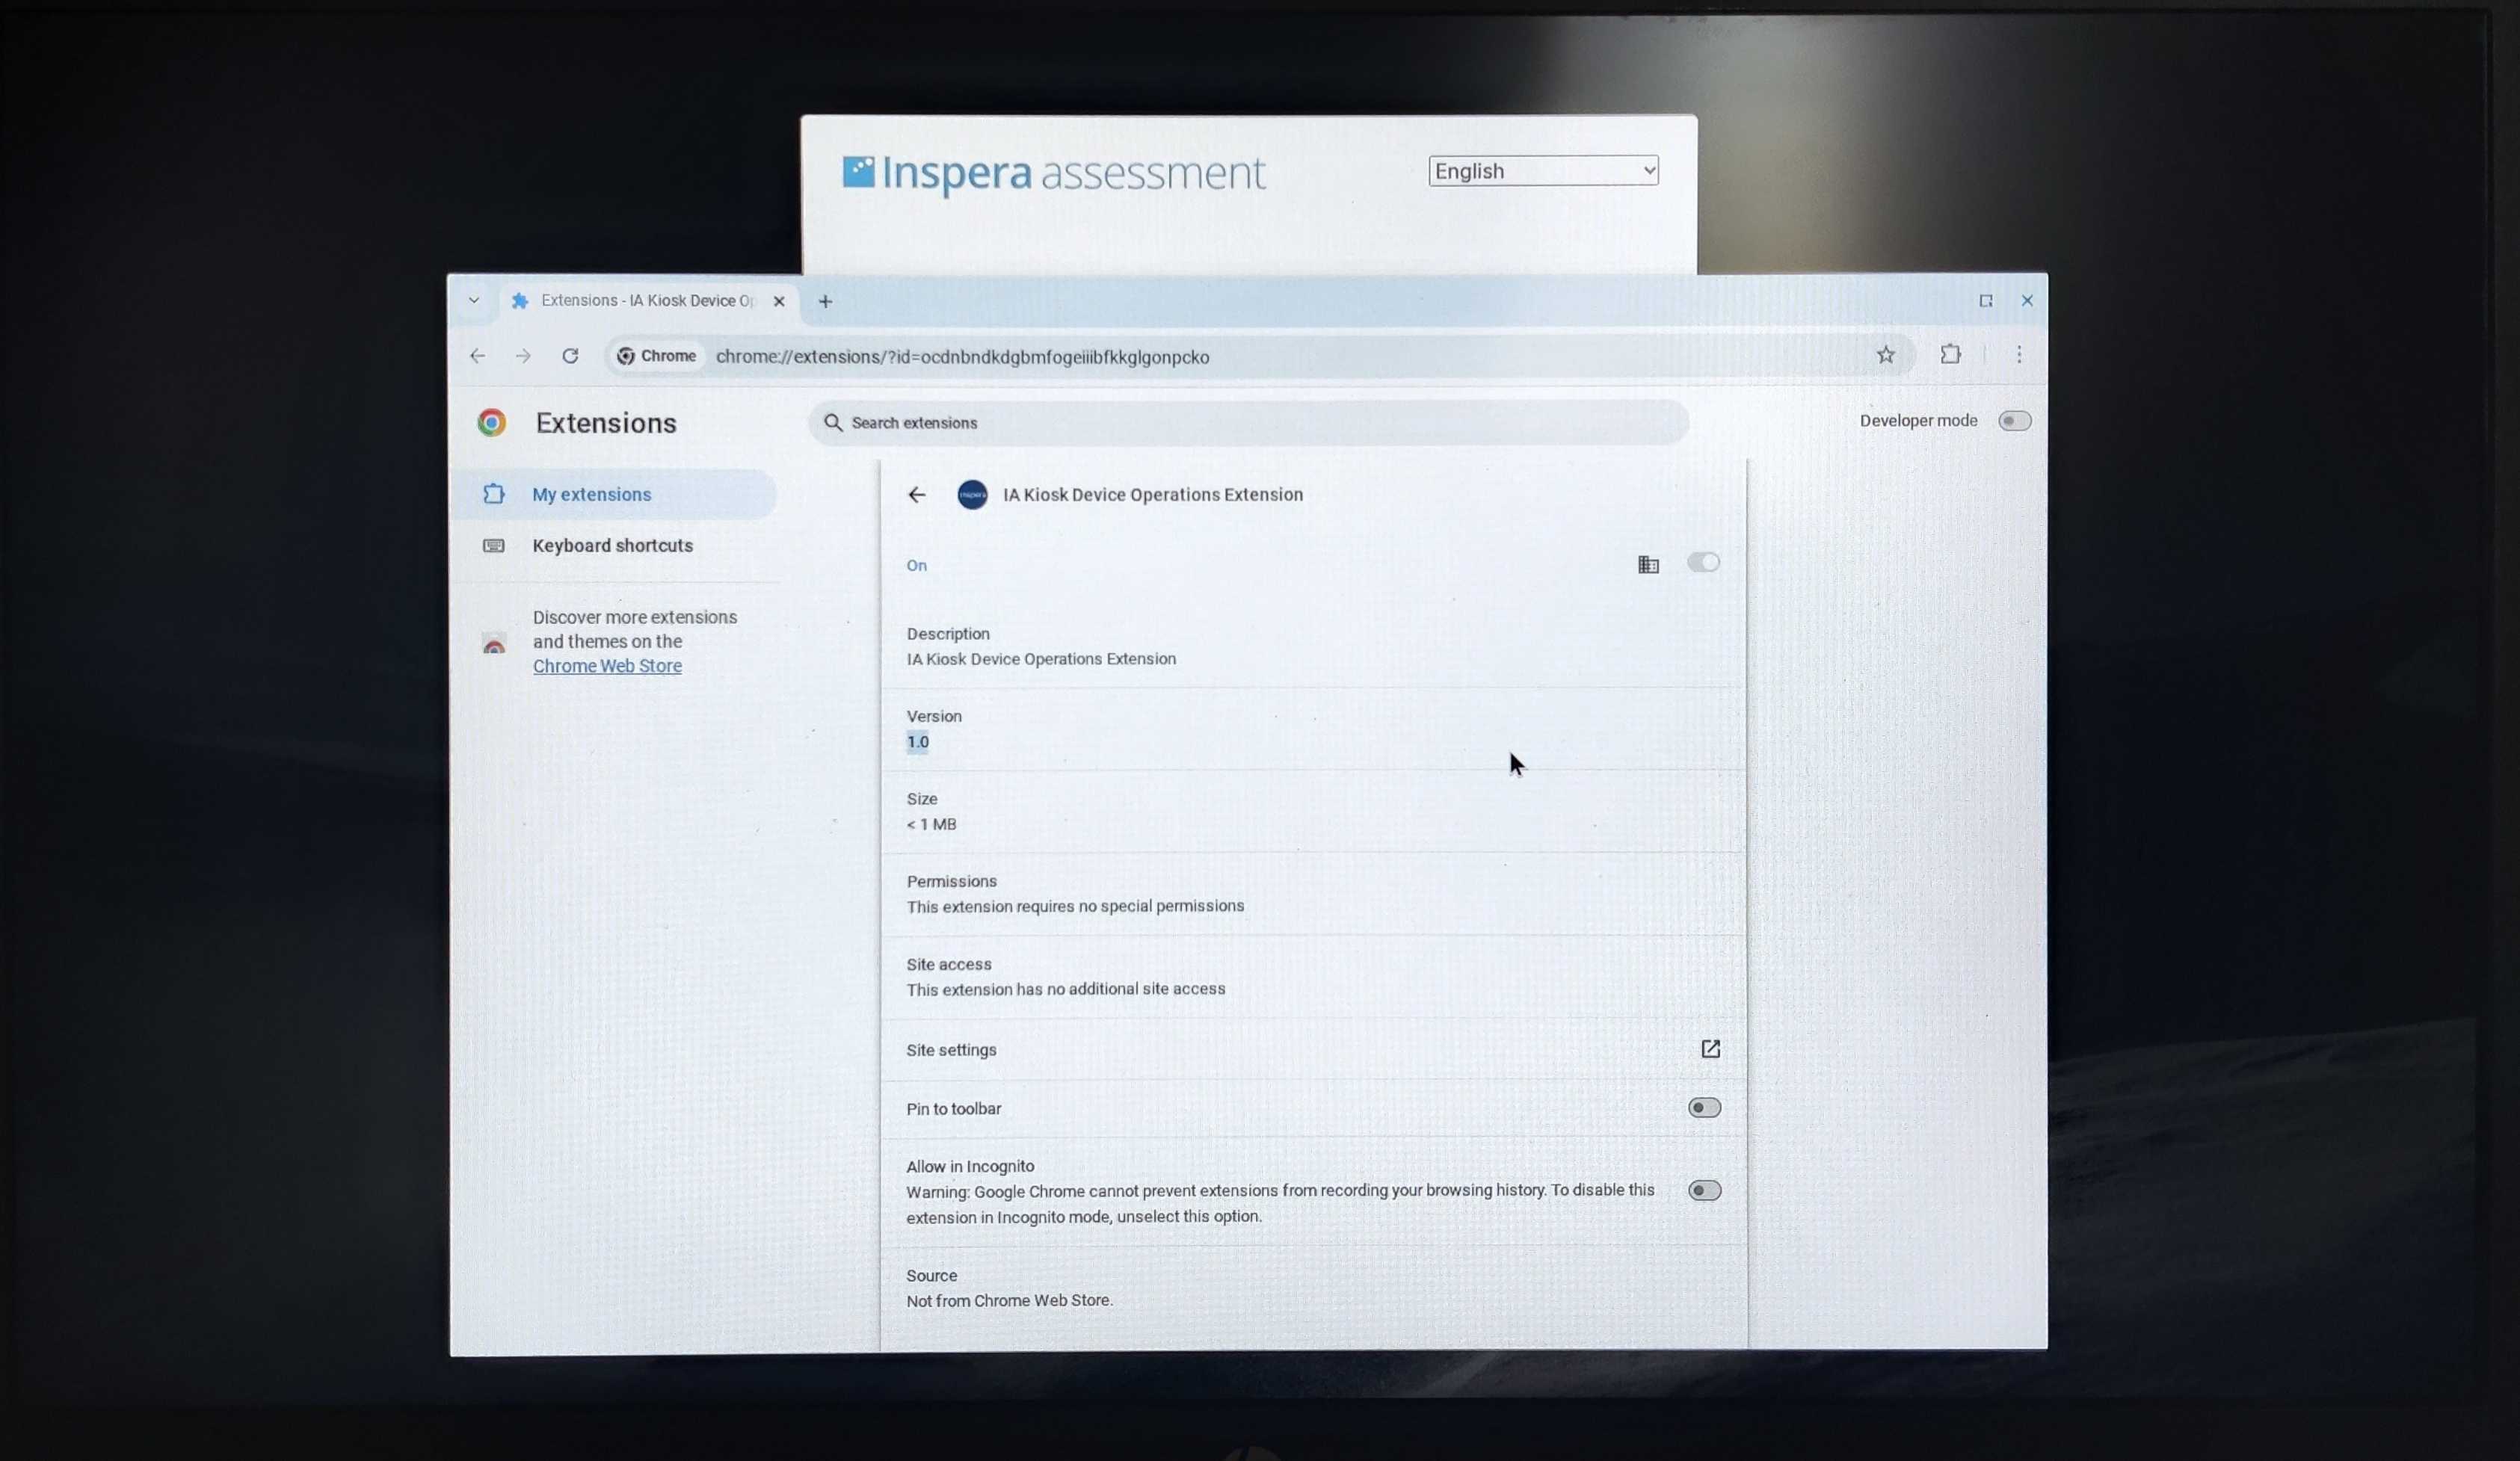Click the Chrome site info chip
Viewport: 2520px width, 1461px height.
pos(656,356)
